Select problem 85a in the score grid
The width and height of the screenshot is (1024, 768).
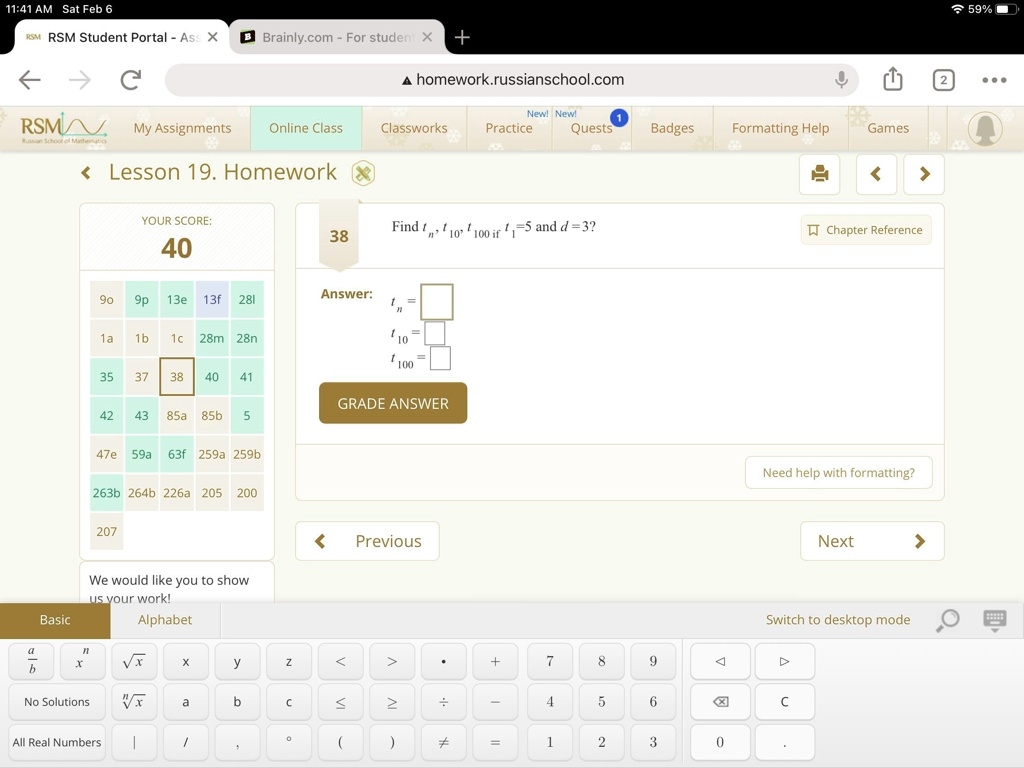177,416
